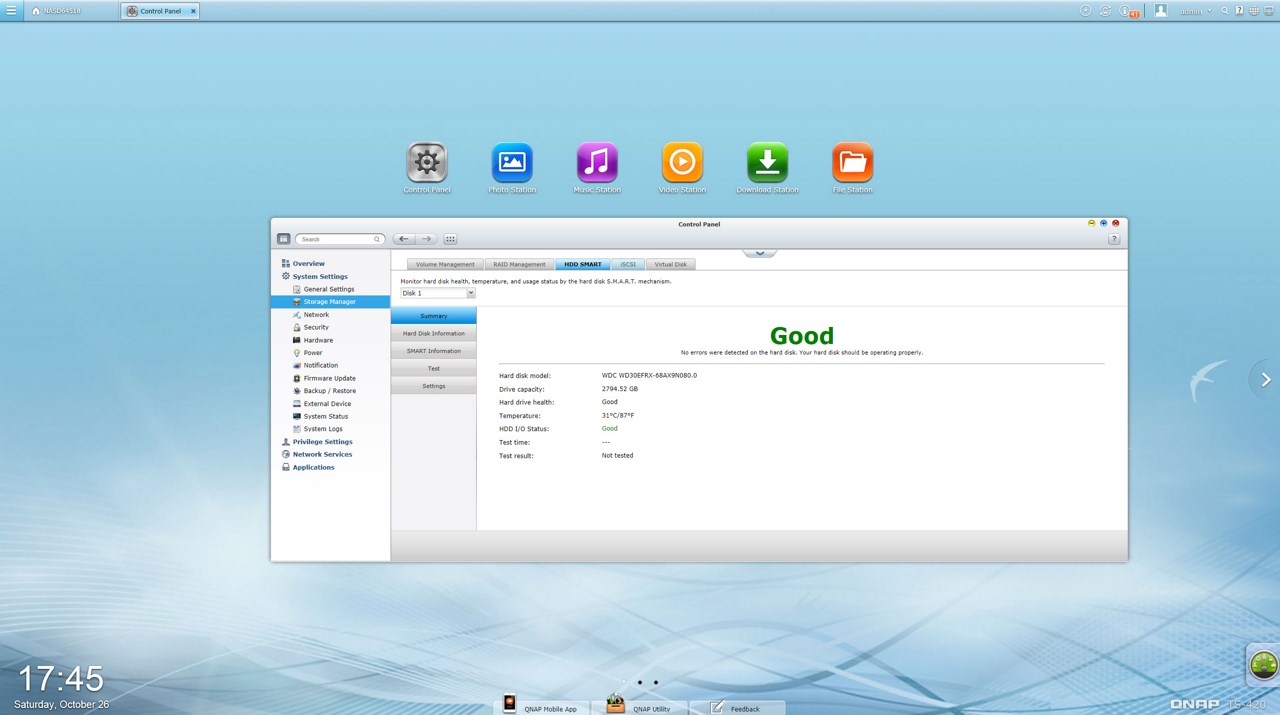The height and width of the screenshot is (715, 1280).
Task: Select the Summary side tab
Action: point(434,316)
